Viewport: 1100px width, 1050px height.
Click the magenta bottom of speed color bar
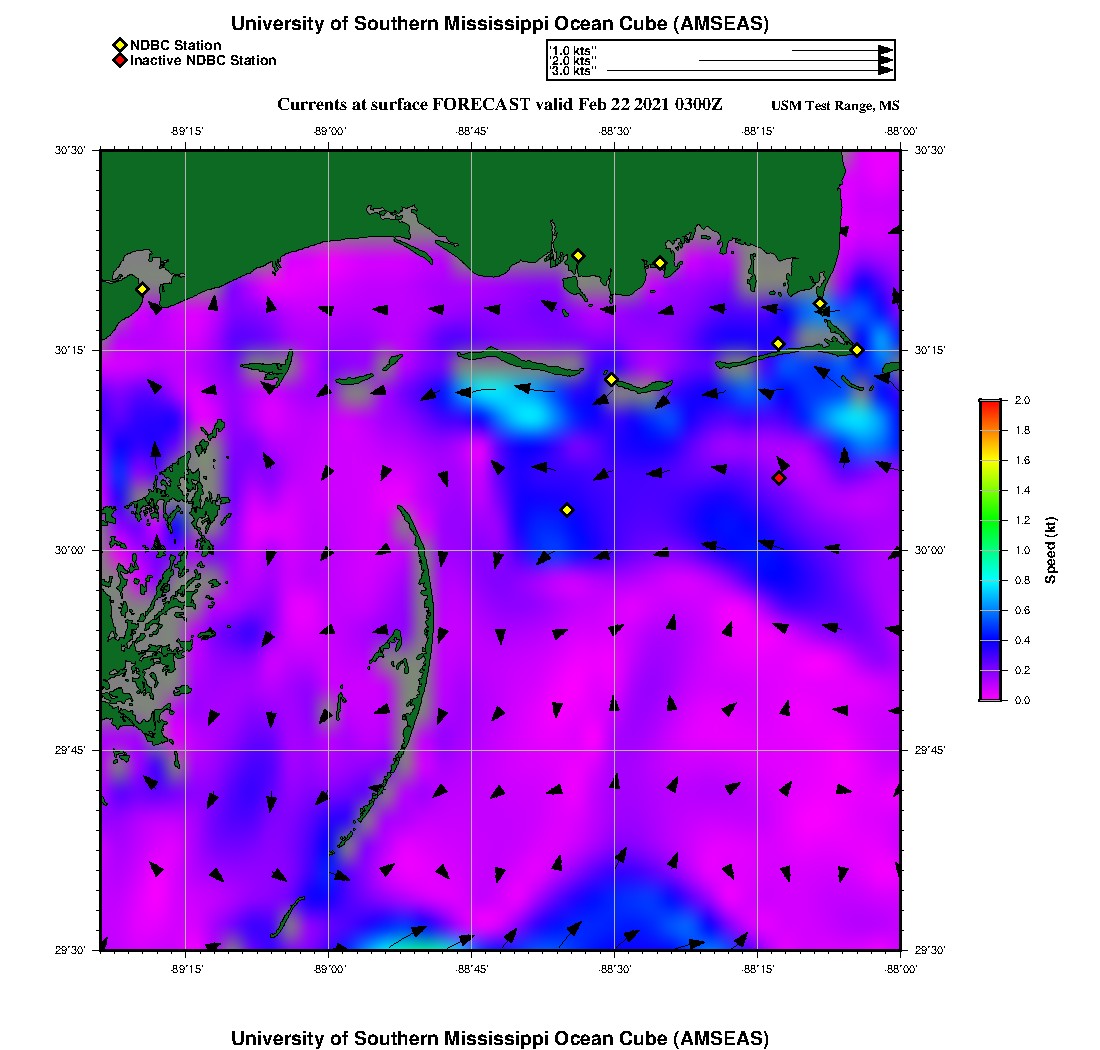990,695
